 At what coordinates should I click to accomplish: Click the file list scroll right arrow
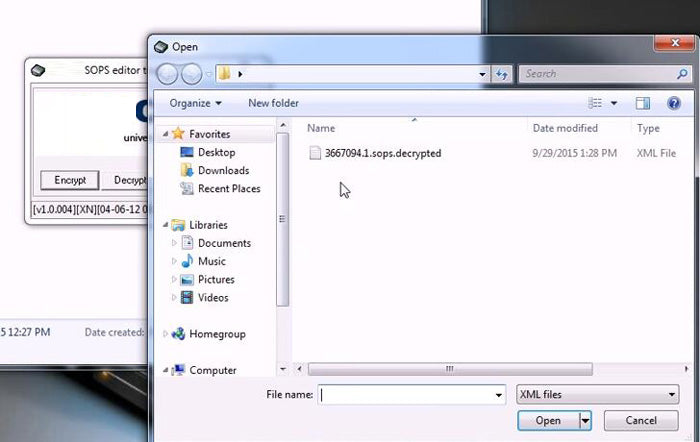point(686,369)
